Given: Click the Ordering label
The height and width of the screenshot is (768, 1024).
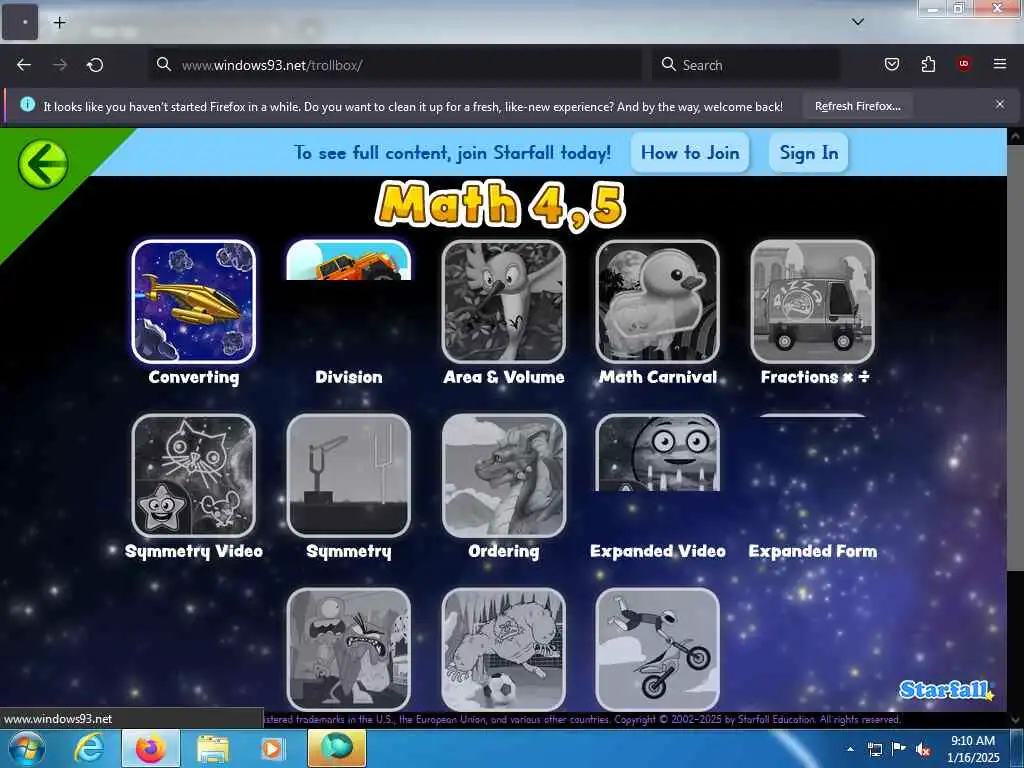Looking at the screenshot, I should (x=504, y=552).
